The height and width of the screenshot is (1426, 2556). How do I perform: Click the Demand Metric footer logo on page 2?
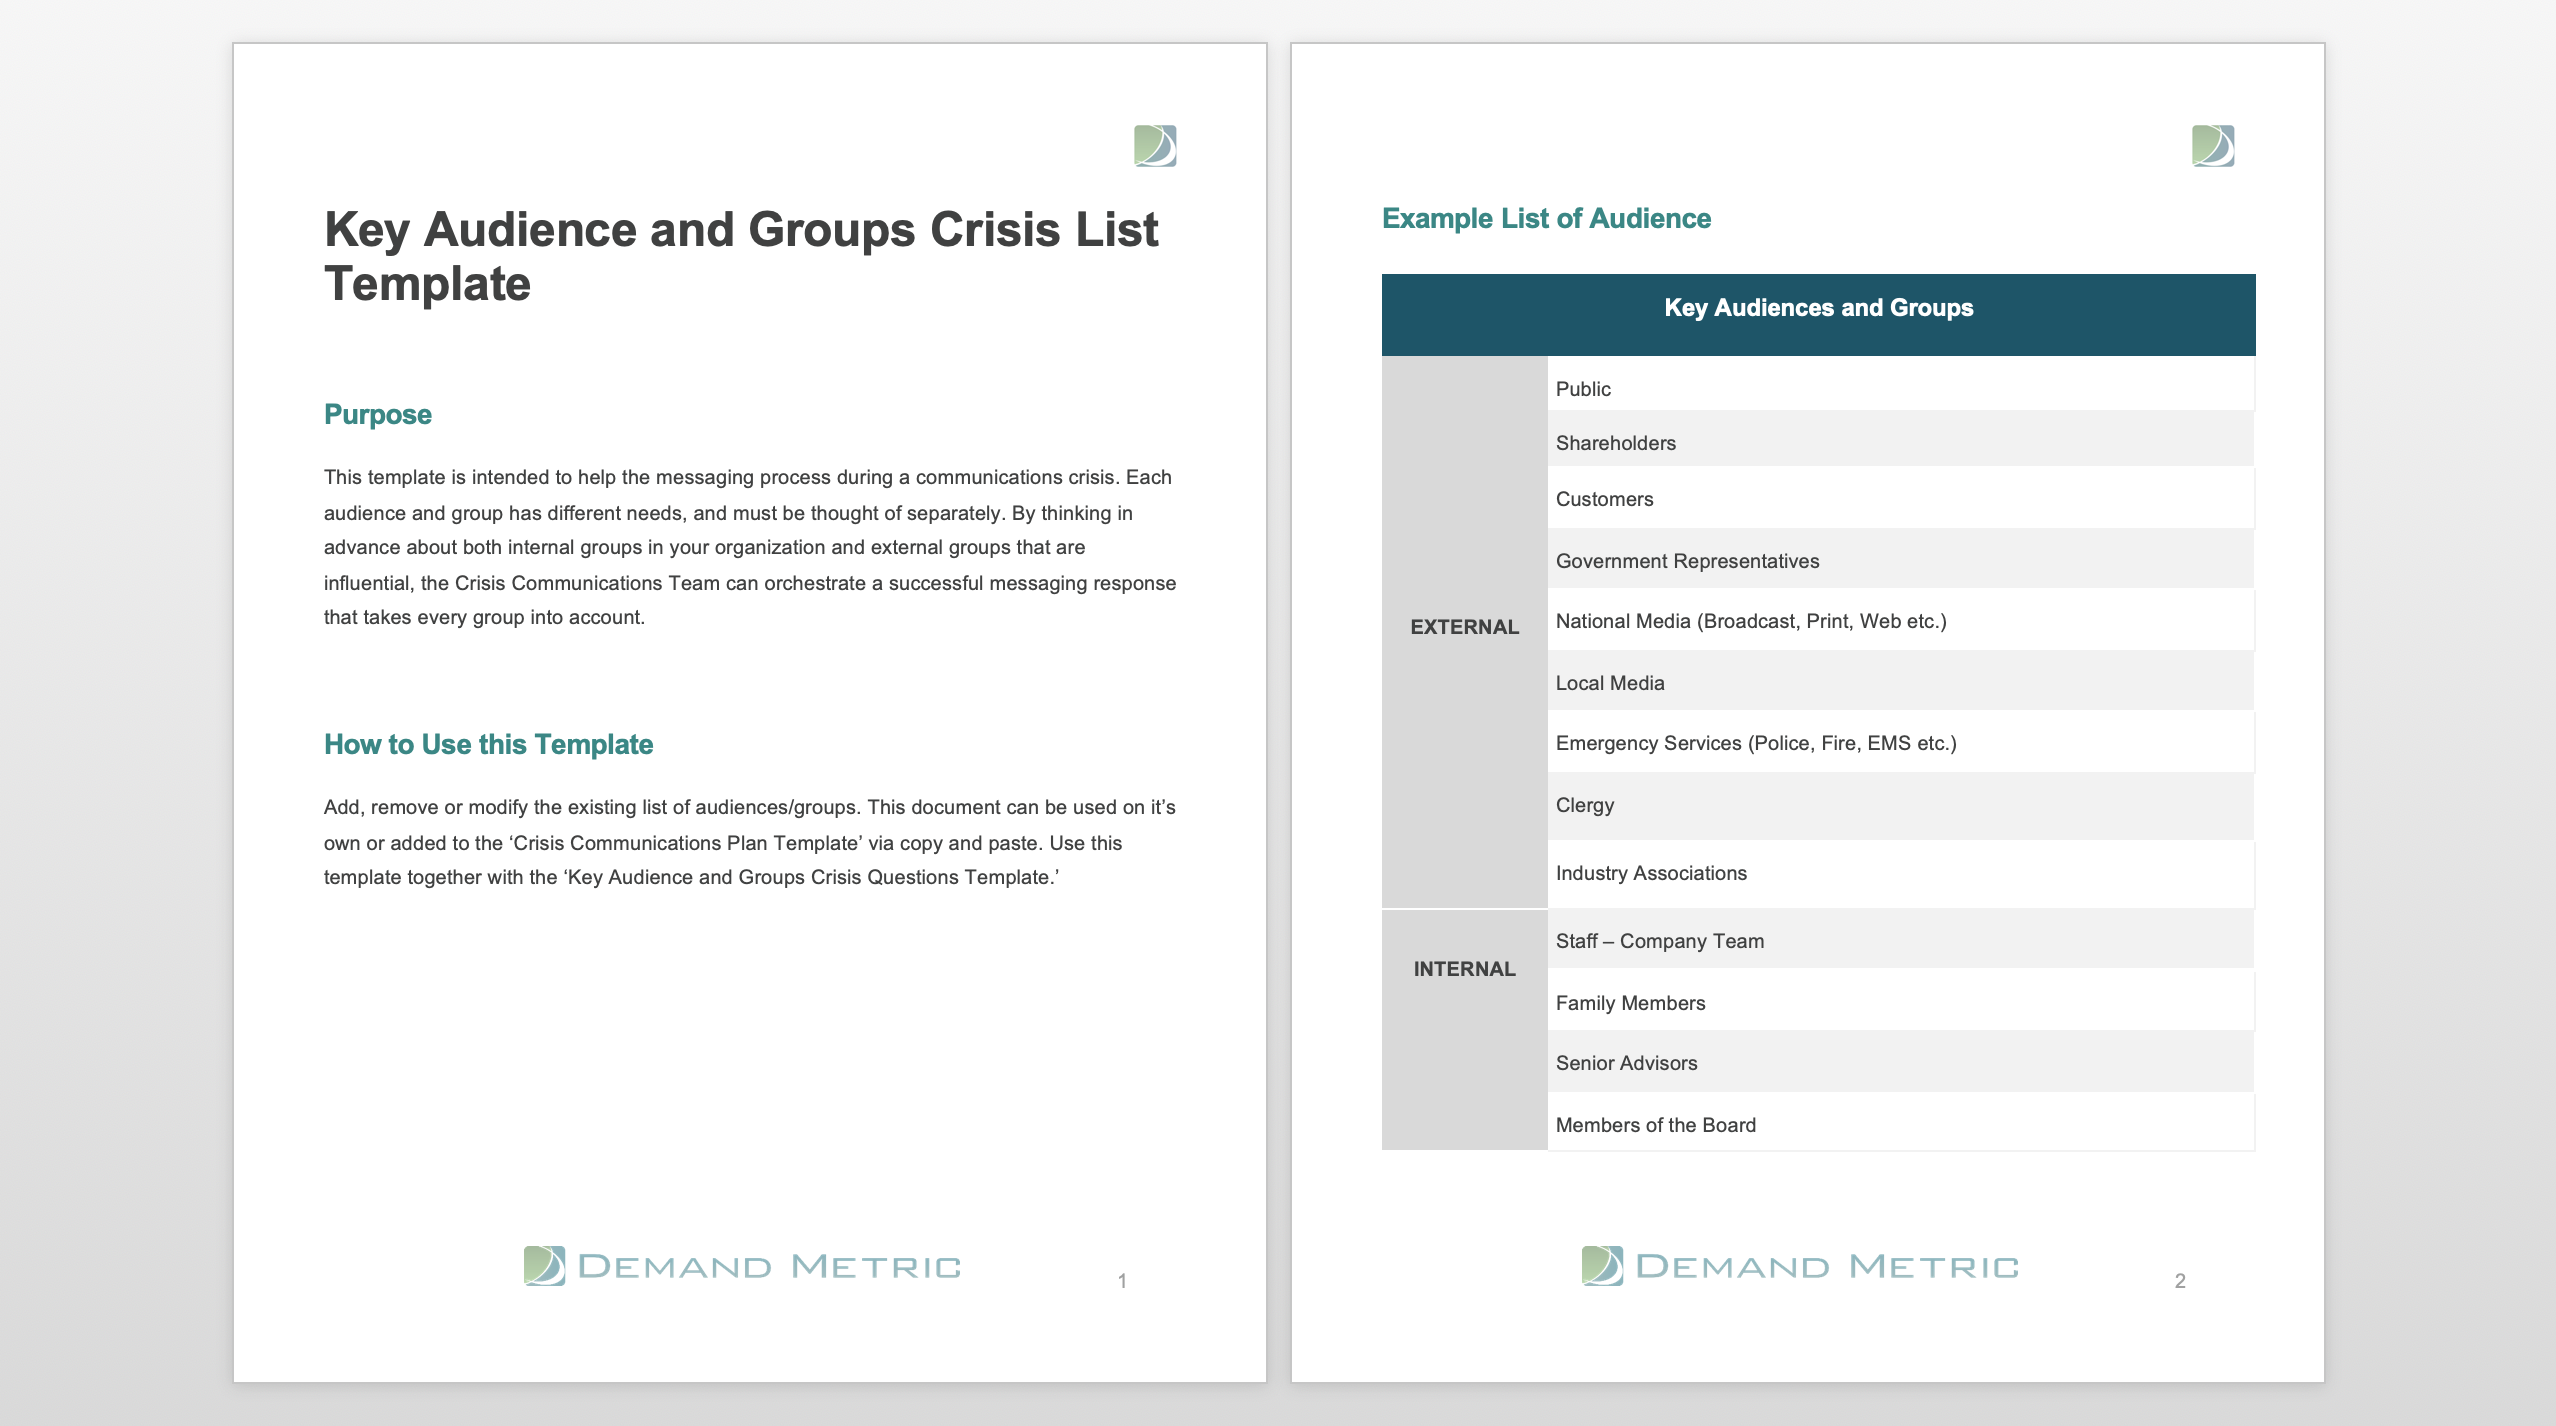1800,1266
